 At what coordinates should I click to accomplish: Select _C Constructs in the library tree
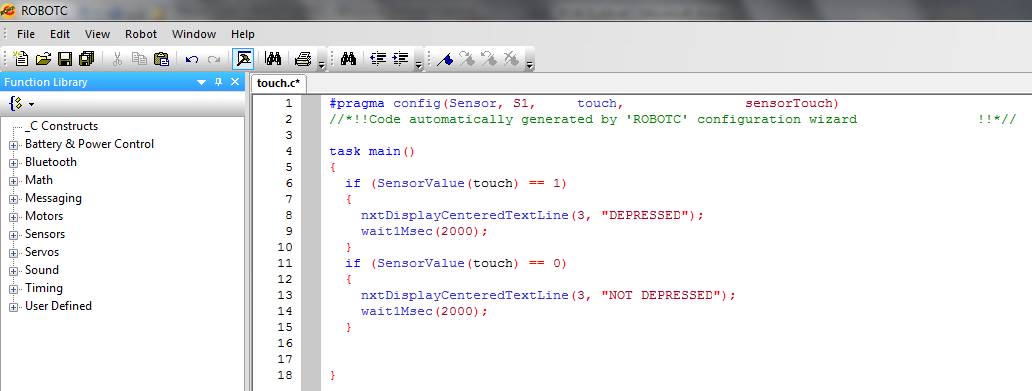pyautogui.click(x=61, y=126)
